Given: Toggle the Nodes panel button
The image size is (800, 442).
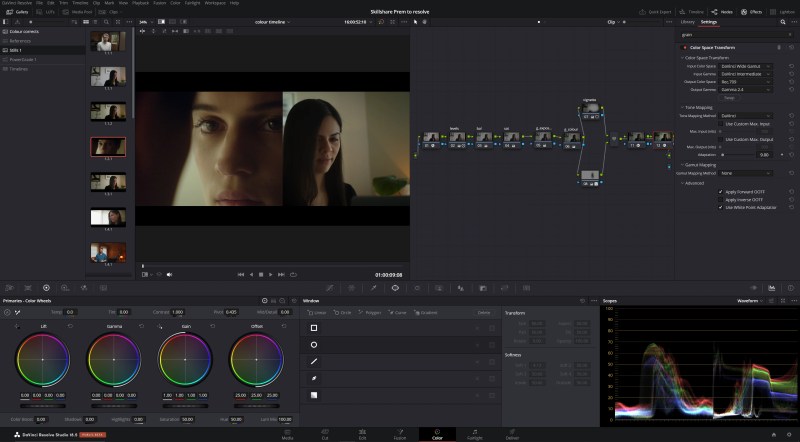Looking at the screenshot, I should 722,12.
